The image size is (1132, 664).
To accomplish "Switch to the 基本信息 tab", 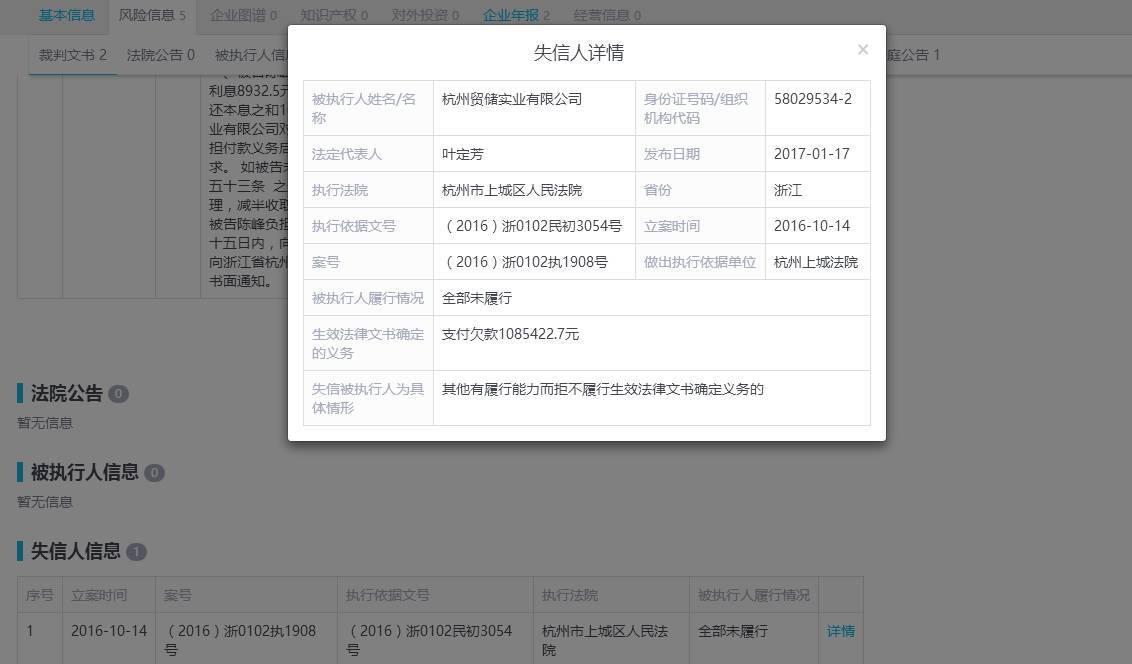I will (67, 15).
